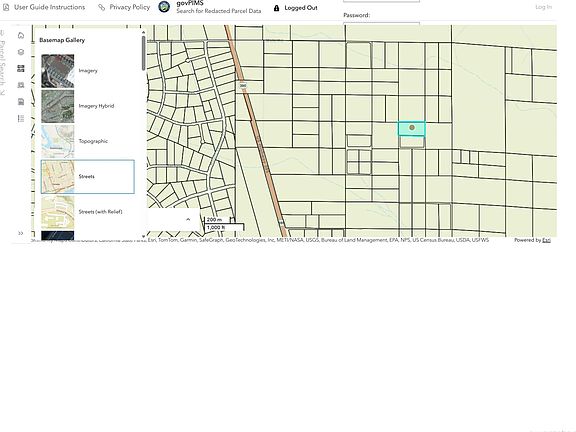Viewport: 576px width, 432px height.
Task: Expand the sidebar with double chevron
Action: [21, 233]
